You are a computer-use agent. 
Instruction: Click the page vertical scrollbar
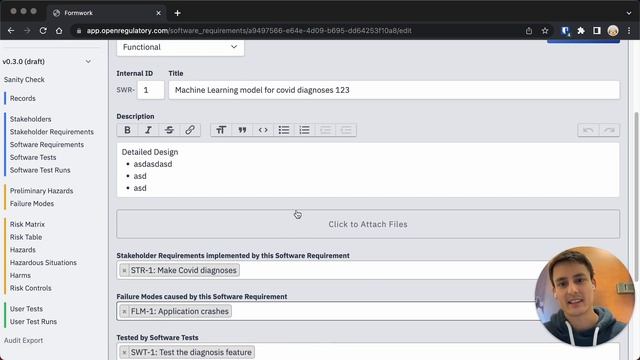click(636, 196)
